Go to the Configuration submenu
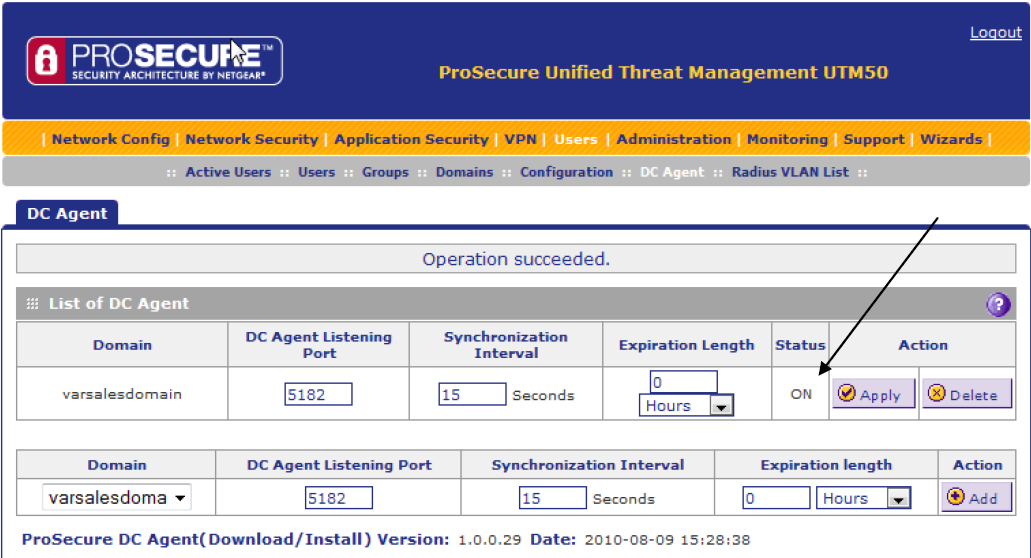Image resolution: width=1031 pixels, height=558 pixels. (566, 172)
